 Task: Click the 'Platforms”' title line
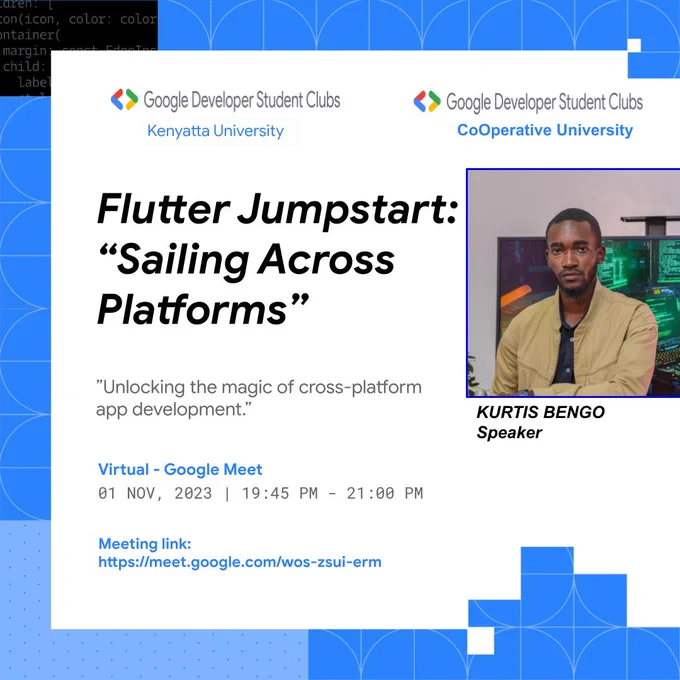pyautogui.click(x=203, y=310)
